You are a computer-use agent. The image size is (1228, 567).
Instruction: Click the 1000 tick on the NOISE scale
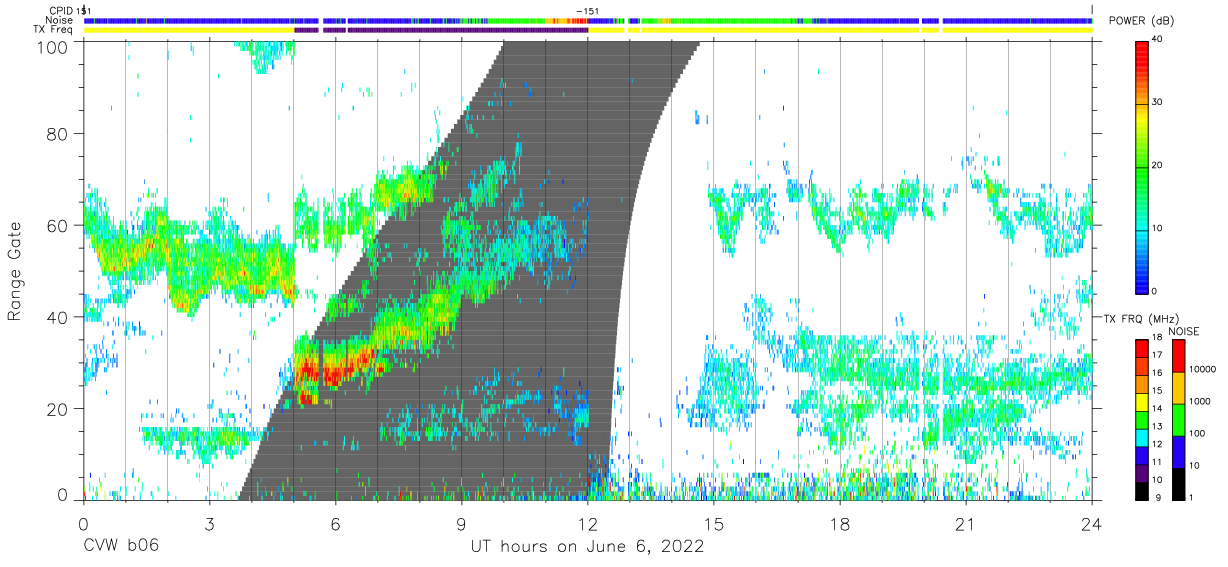(1199, 401)
